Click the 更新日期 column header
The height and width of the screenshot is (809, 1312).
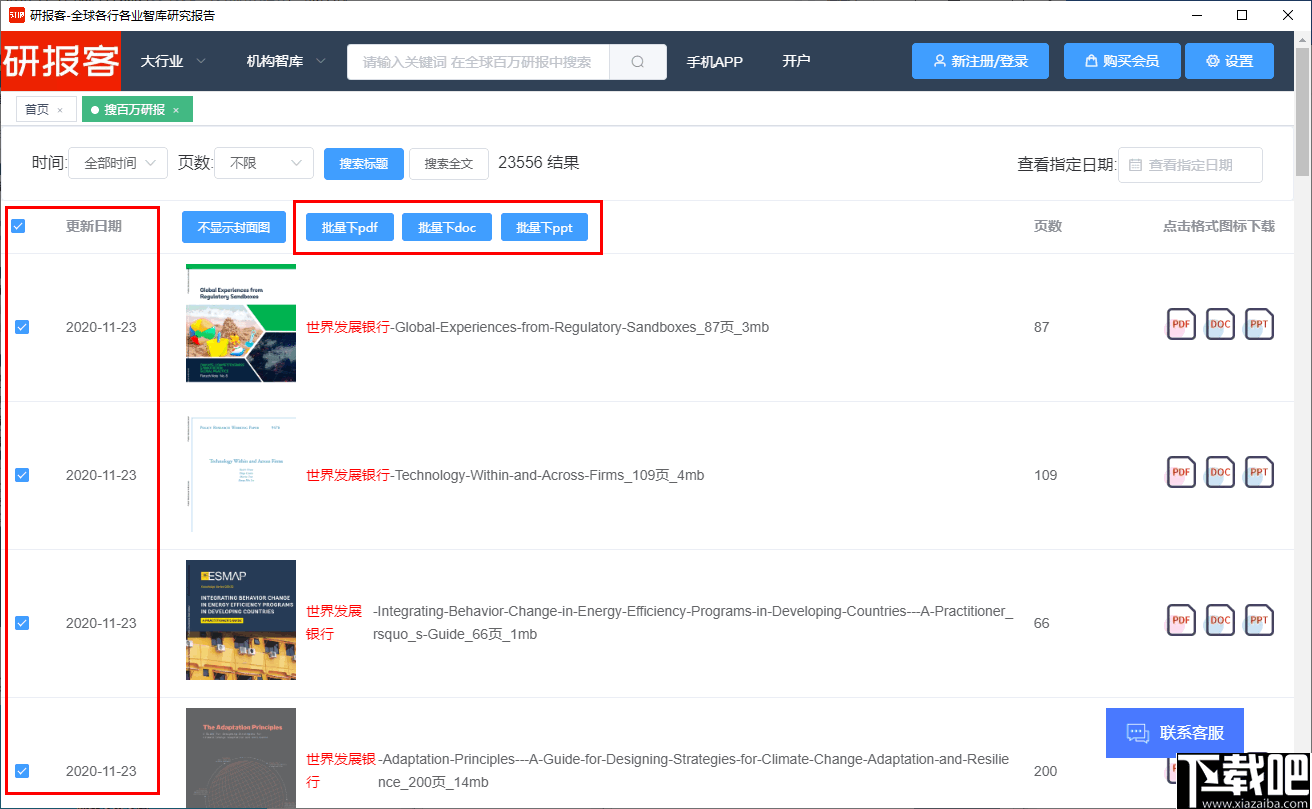(94, 226)
